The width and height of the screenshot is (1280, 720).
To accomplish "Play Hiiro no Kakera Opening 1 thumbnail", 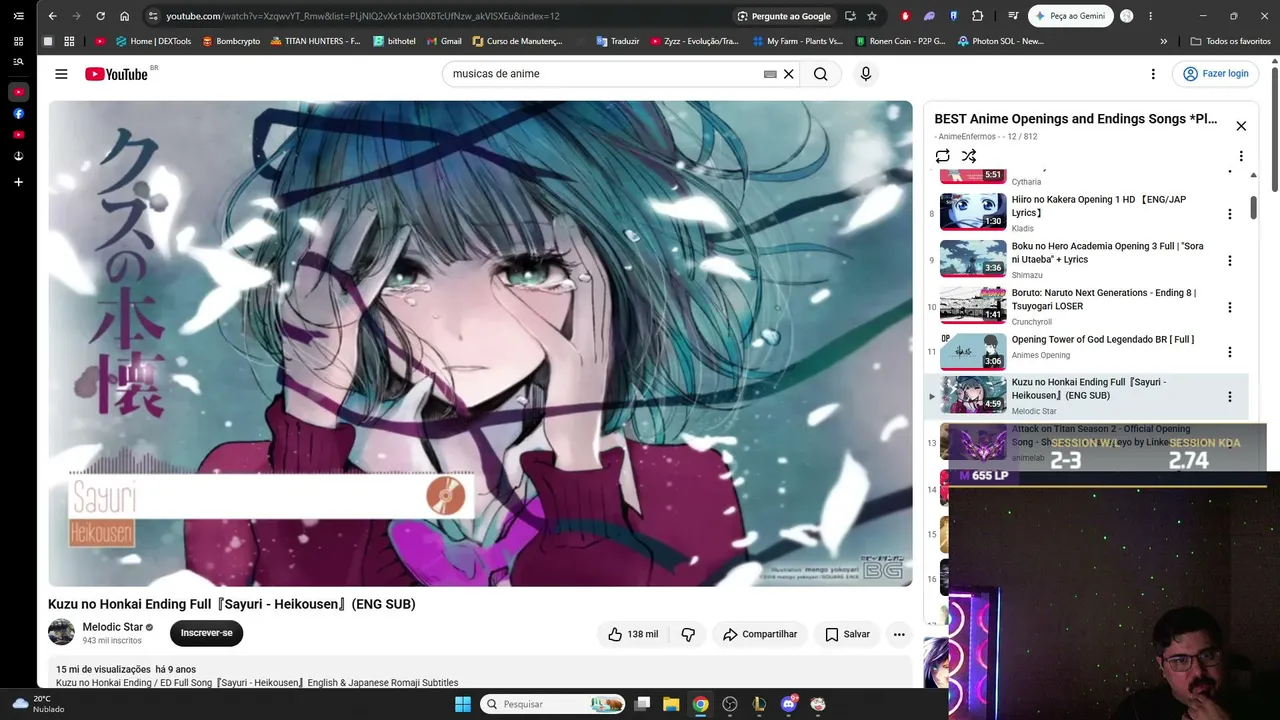I will pyautogui.click(x=973, y=212).
